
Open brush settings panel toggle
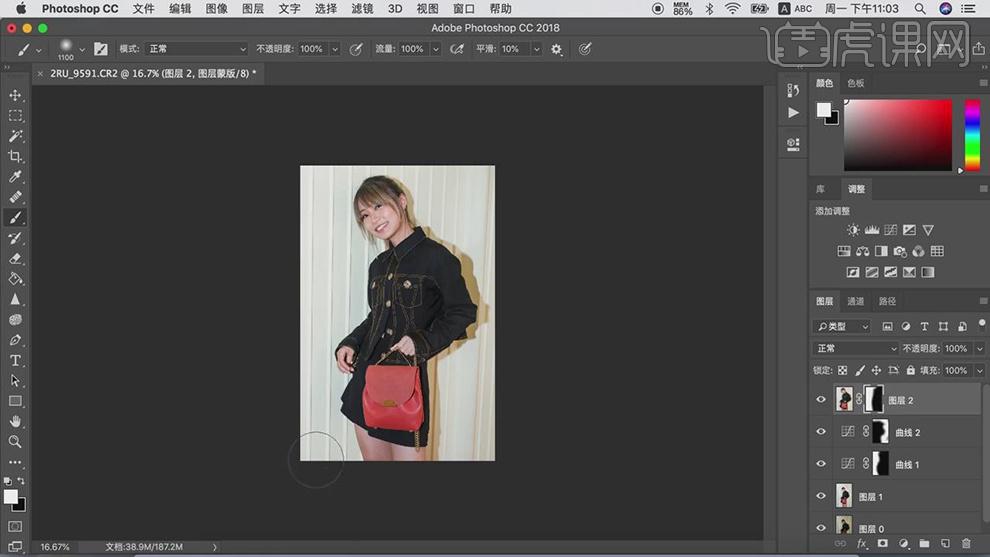[x=100, y=49]
